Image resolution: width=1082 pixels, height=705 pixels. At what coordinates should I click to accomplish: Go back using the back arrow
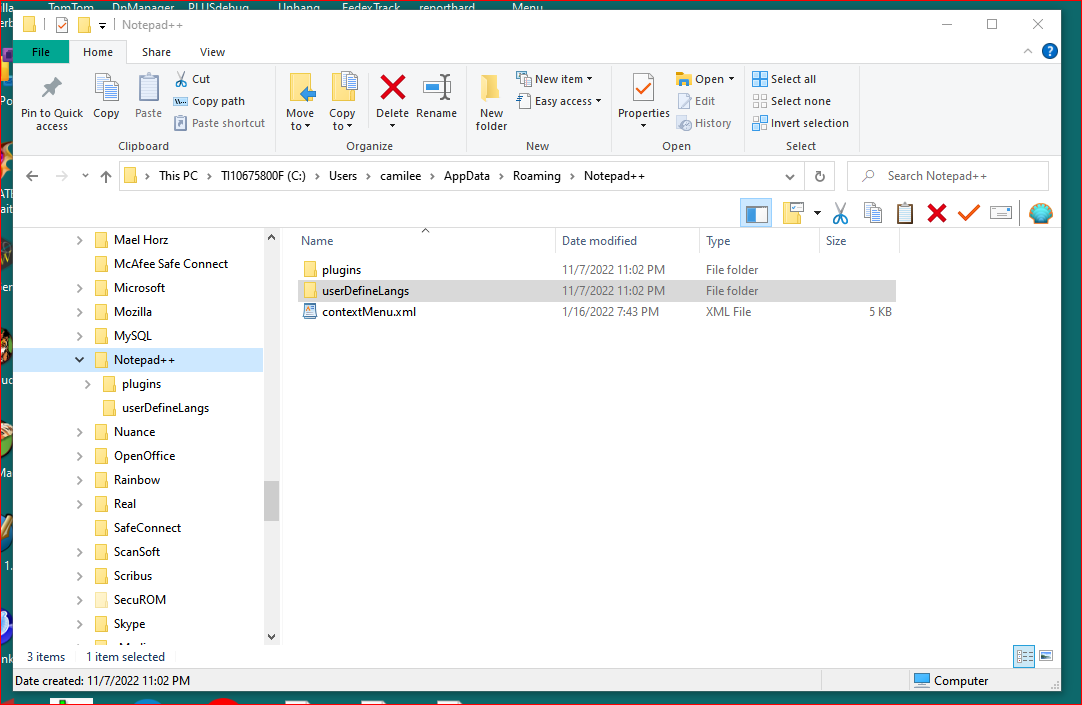point(32,177)
